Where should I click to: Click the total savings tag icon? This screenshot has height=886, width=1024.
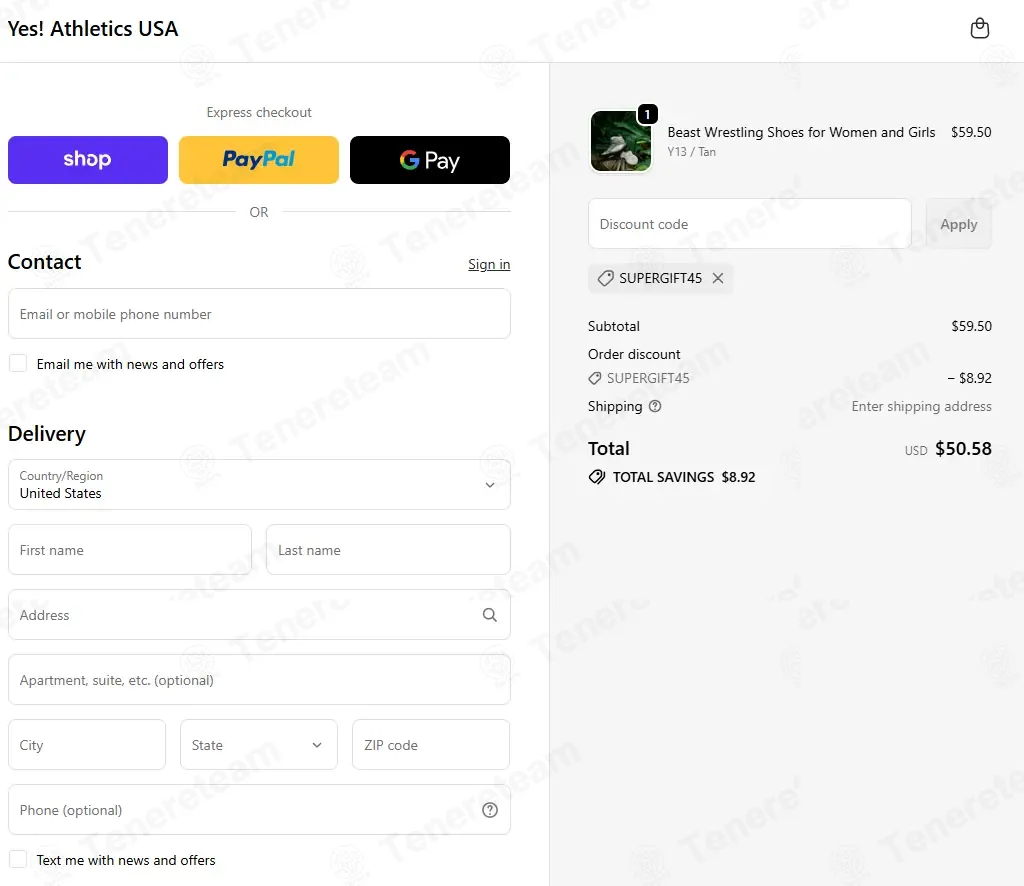(x=596, y=477)
